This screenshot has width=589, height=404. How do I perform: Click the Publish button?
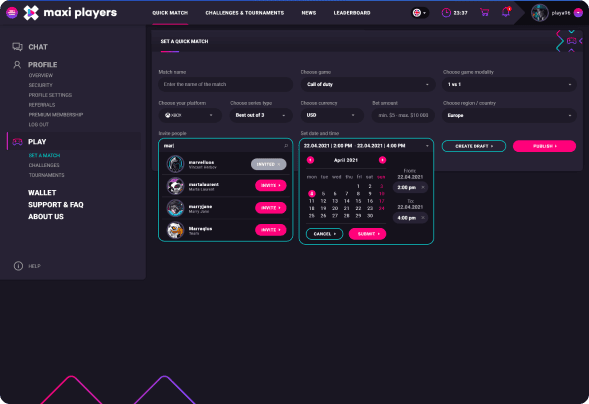[x=544, y=146]
